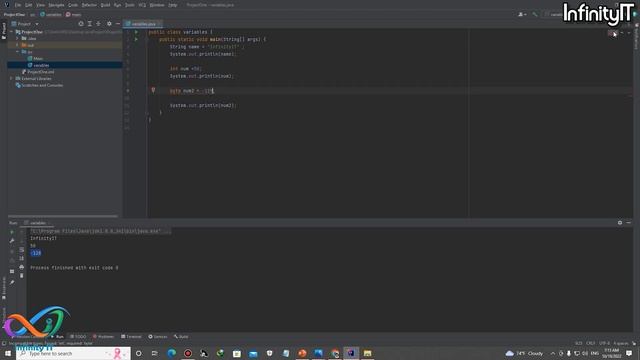This screenshot has height=360, width=640.
Task: Click the locate opened file icon in Project panel
Action: pos(81,24)
